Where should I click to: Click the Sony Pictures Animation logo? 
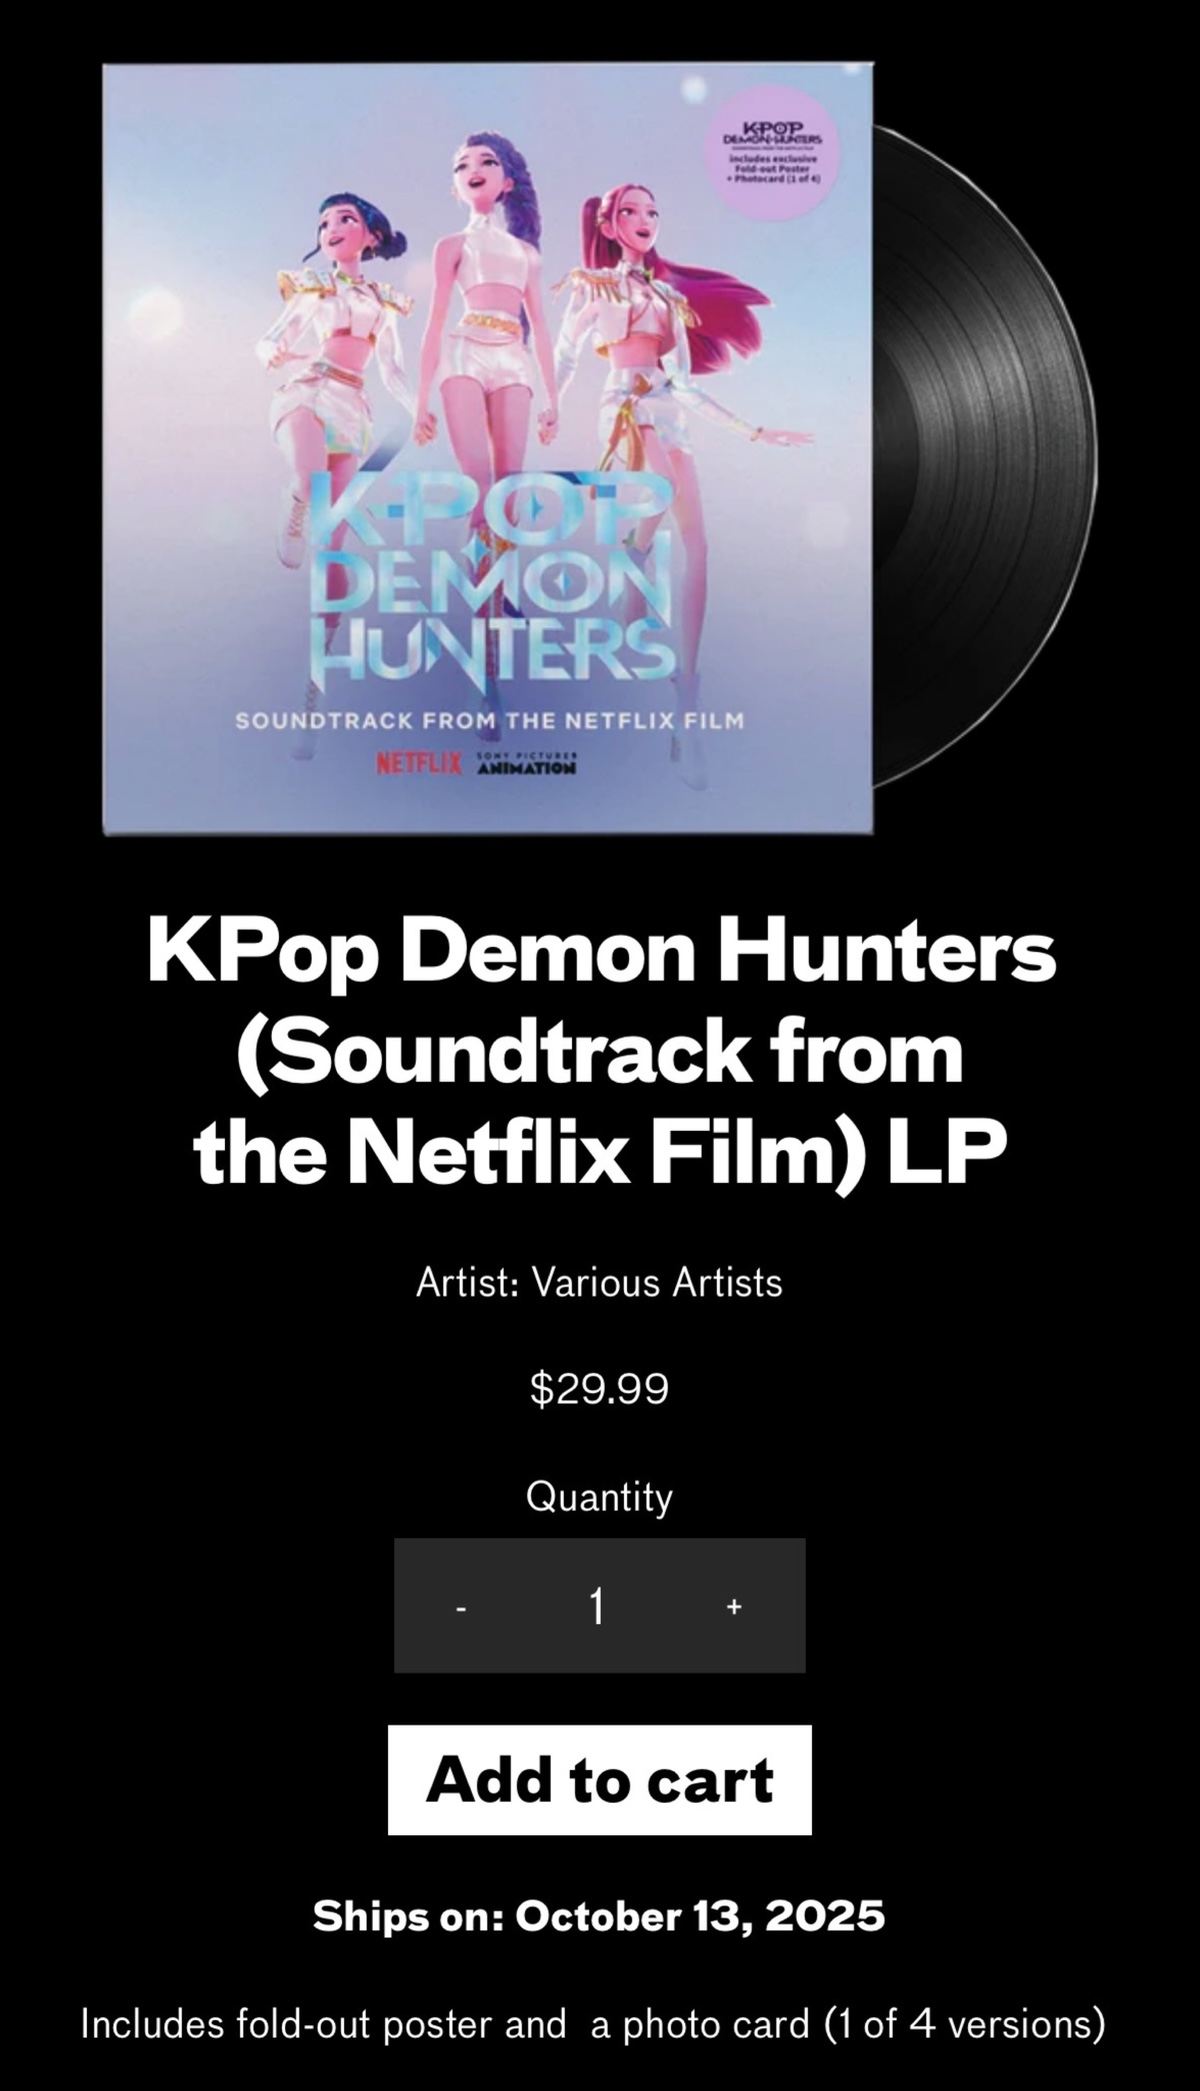(526, 763)
